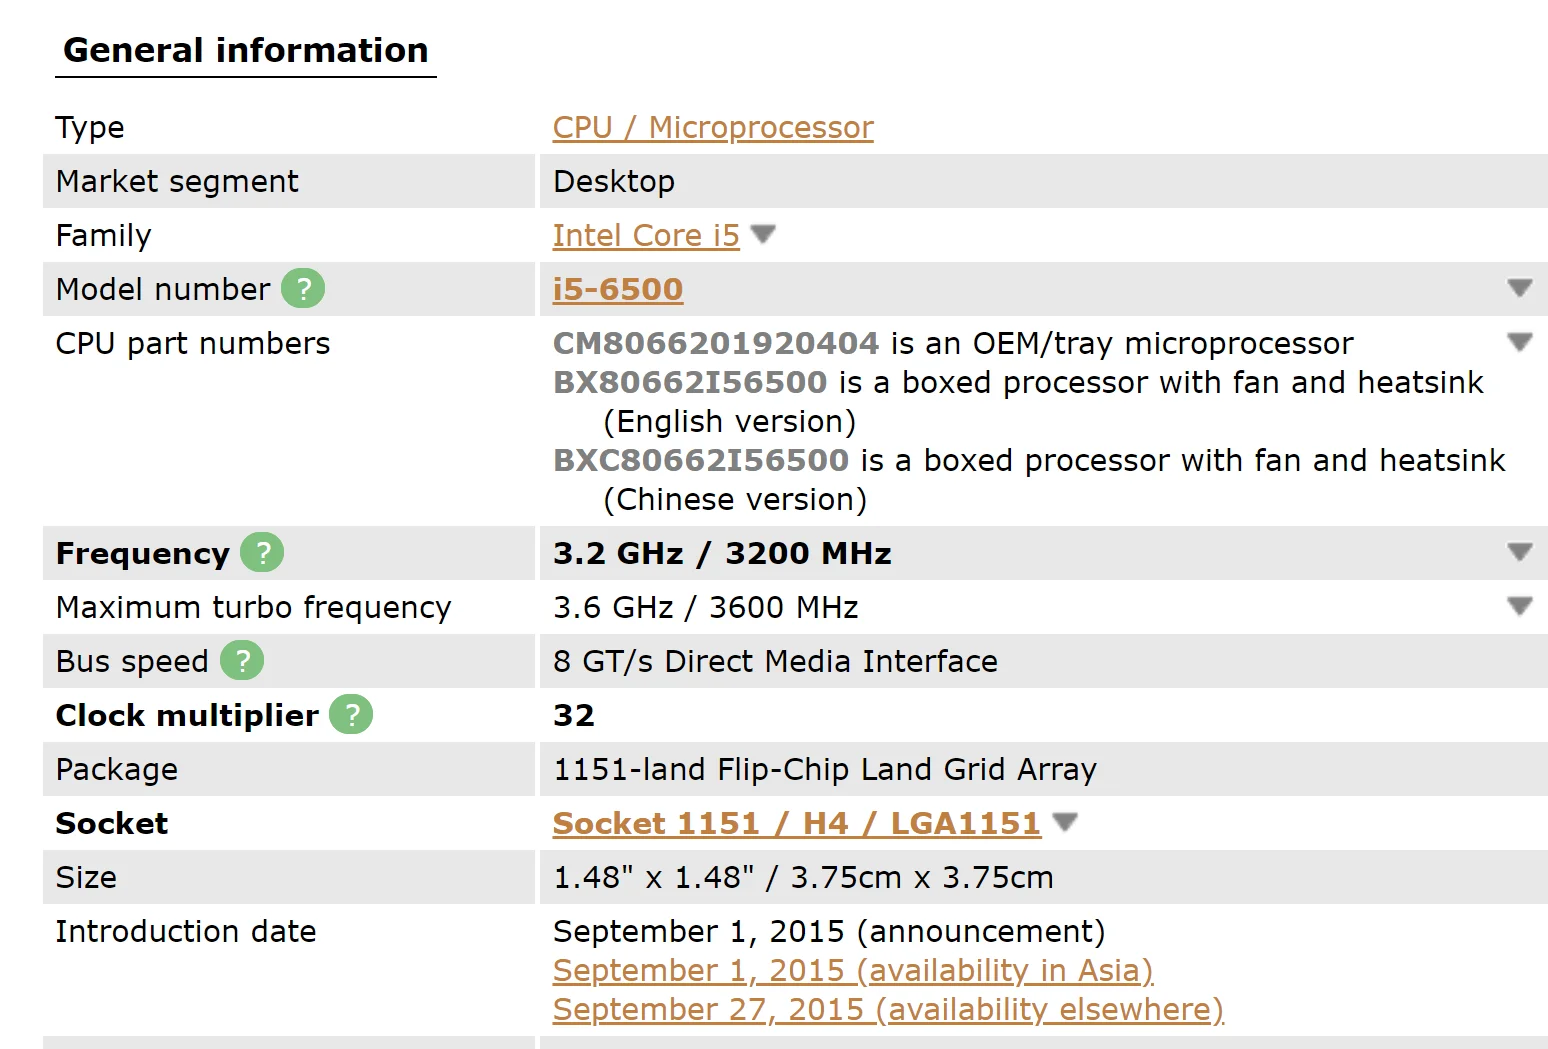Open September 27, 2015 availability elsewhere link
Screen dimensions: 1548x1049
(x=888, y=1010)
